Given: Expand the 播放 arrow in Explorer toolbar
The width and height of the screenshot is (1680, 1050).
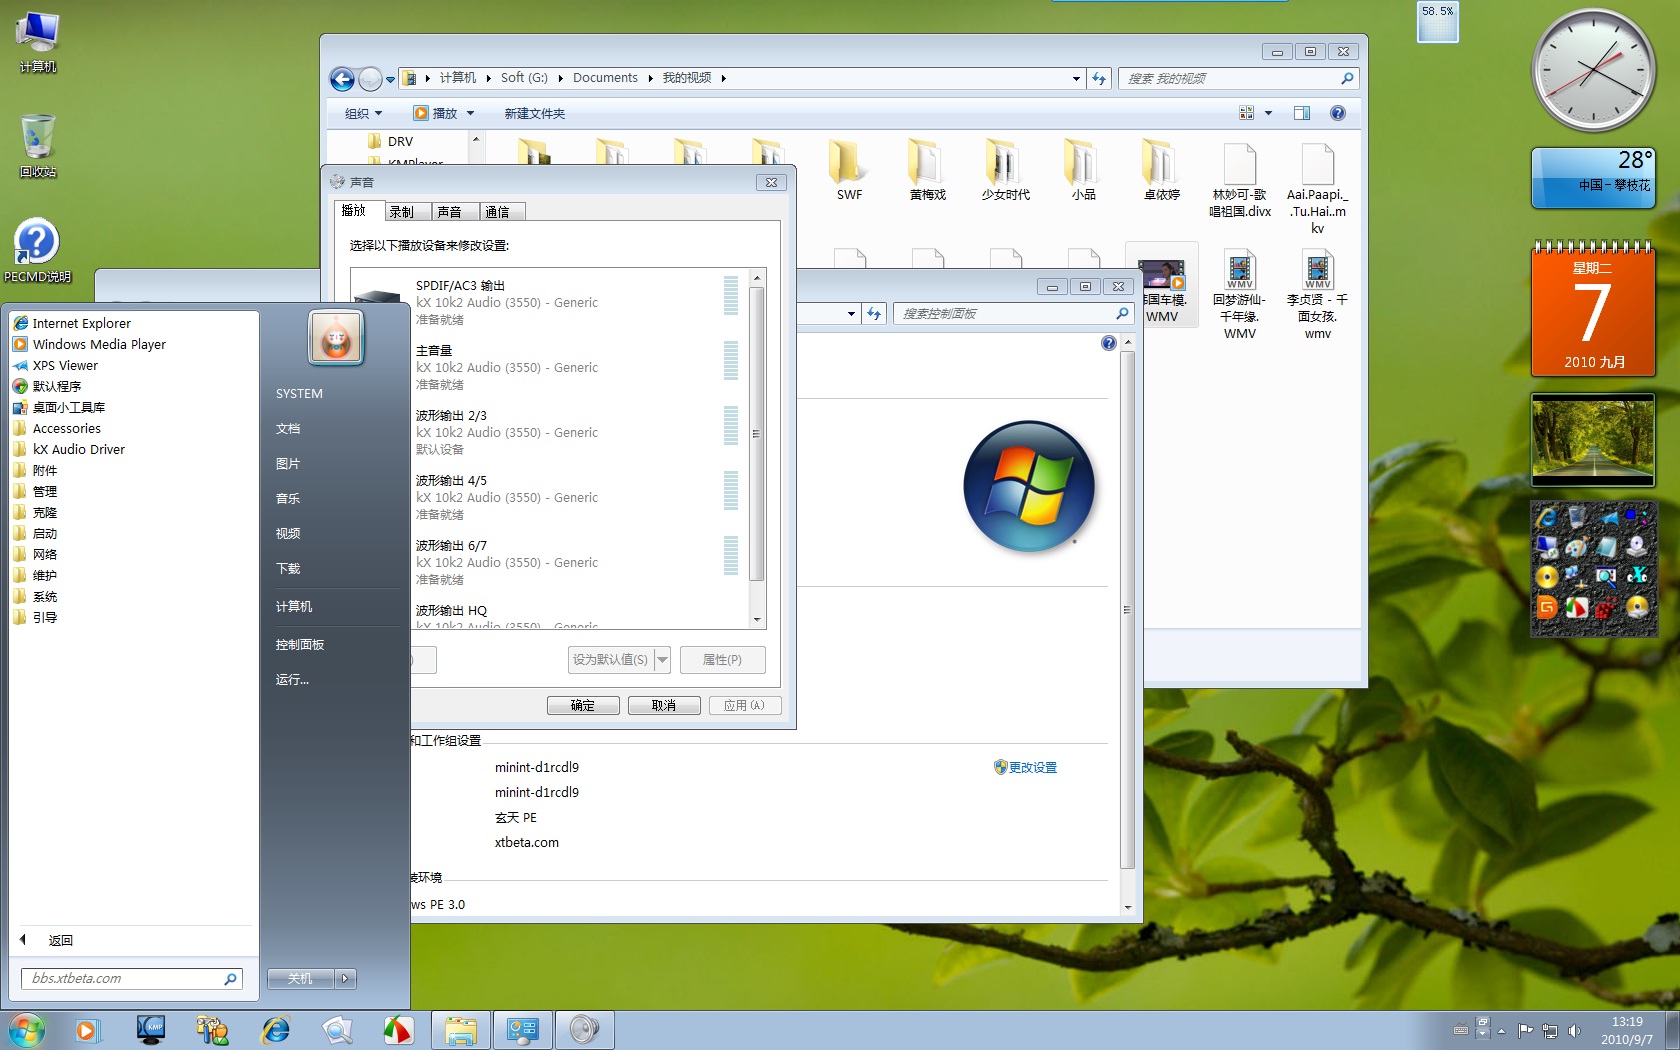Looking at the screenshot, I should [470, 113].
